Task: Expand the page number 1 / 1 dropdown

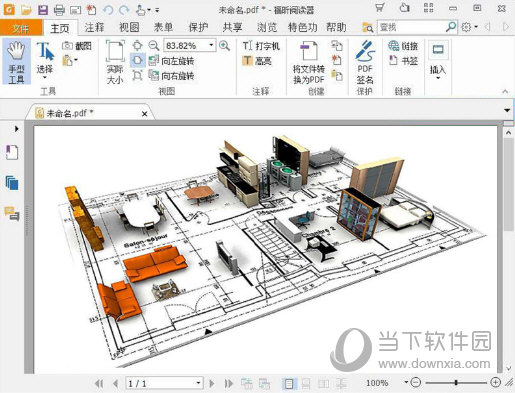Action: pos(198,383)
